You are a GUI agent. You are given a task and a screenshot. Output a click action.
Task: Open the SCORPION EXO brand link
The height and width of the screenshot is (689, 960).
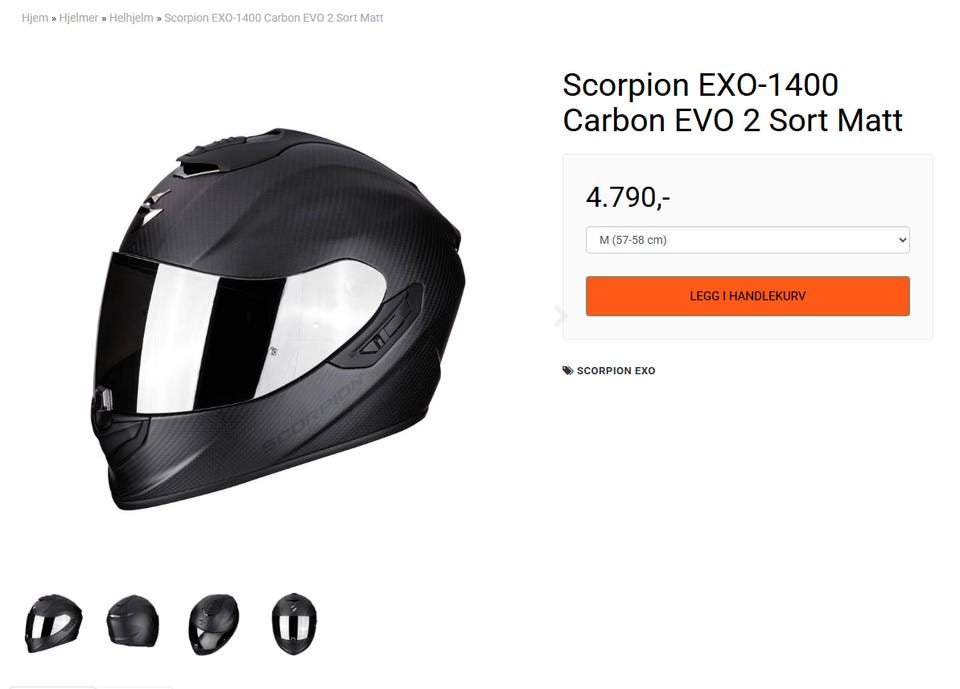(x=616, y=371)
